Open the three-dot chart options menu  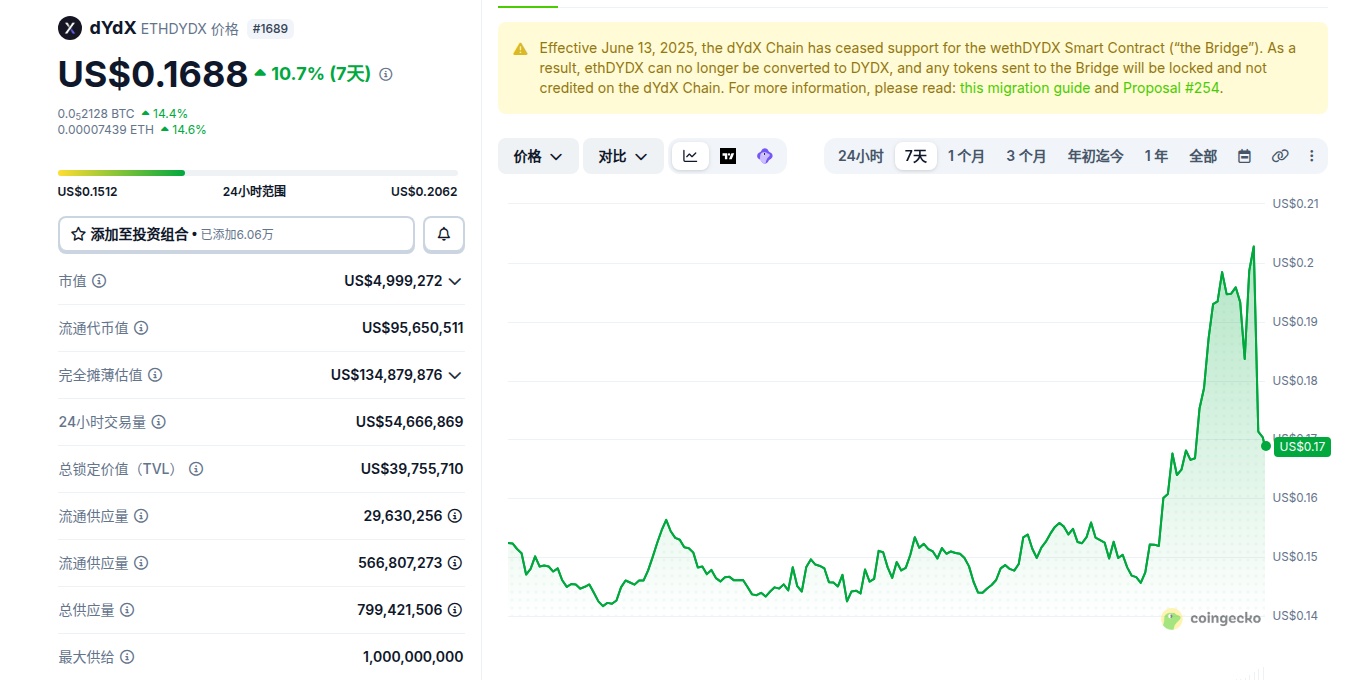(1312, 156)
